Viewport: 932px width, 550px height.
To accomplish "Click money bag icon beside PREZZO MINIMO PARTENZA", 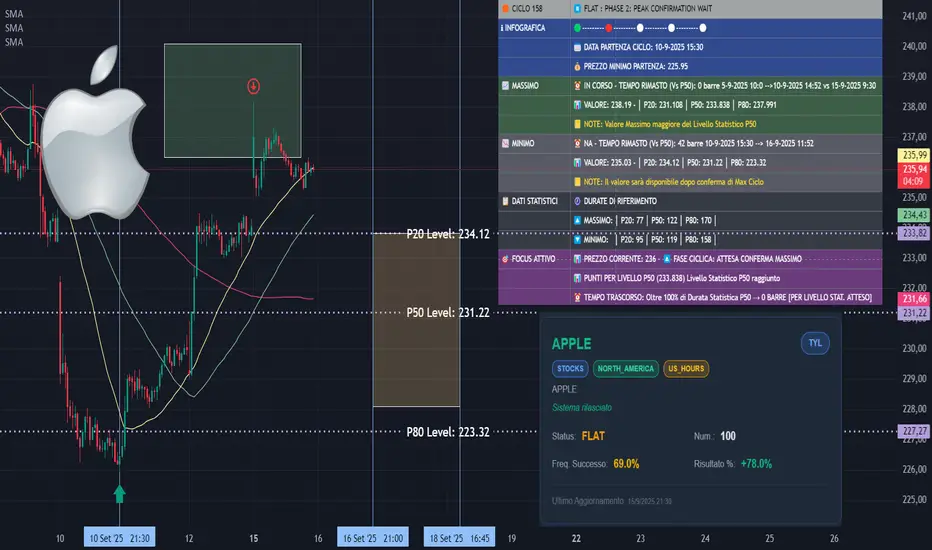I will [x=577, y=67].
